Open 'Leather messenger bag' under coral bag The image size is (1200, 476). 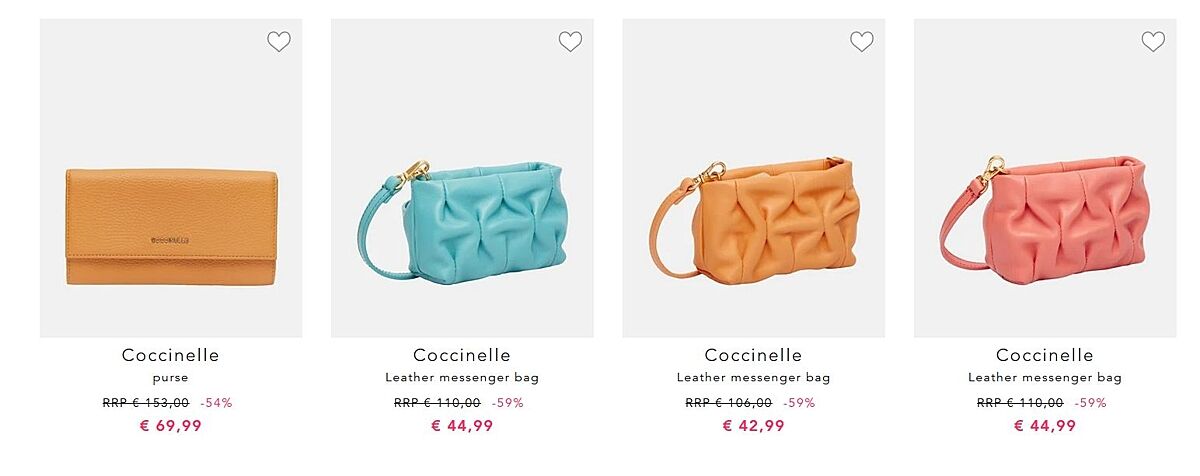coord(1045,378)
